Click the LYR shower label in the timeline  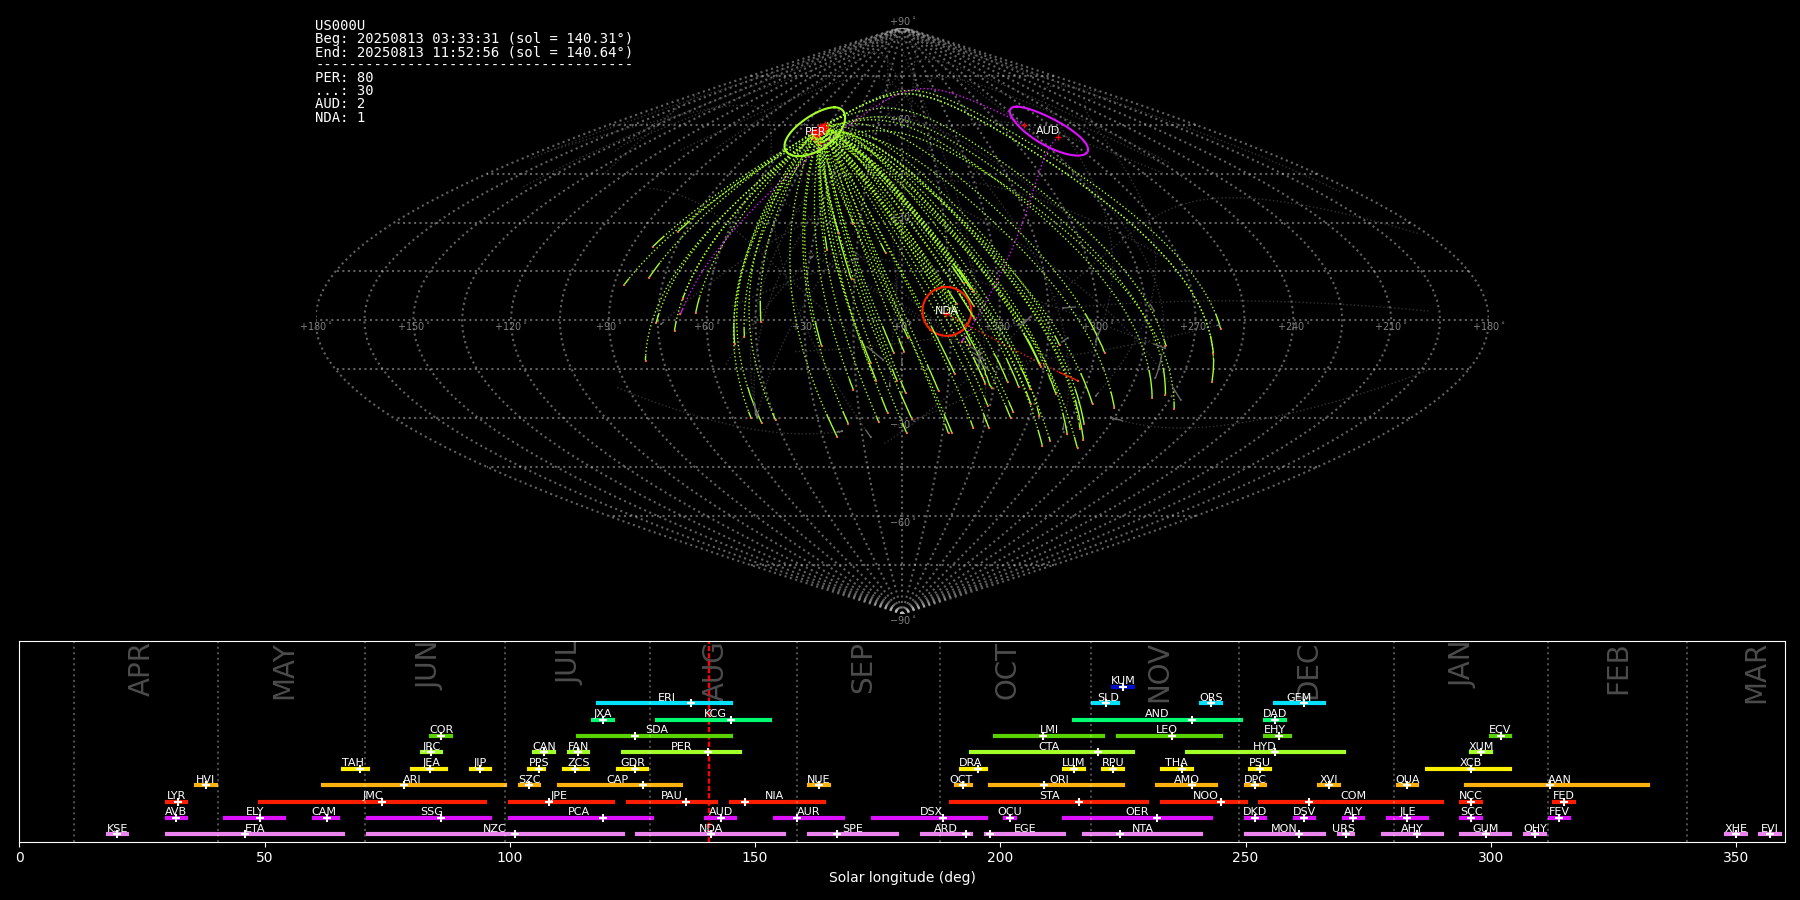pyautogui.click(x=176, y=796)
